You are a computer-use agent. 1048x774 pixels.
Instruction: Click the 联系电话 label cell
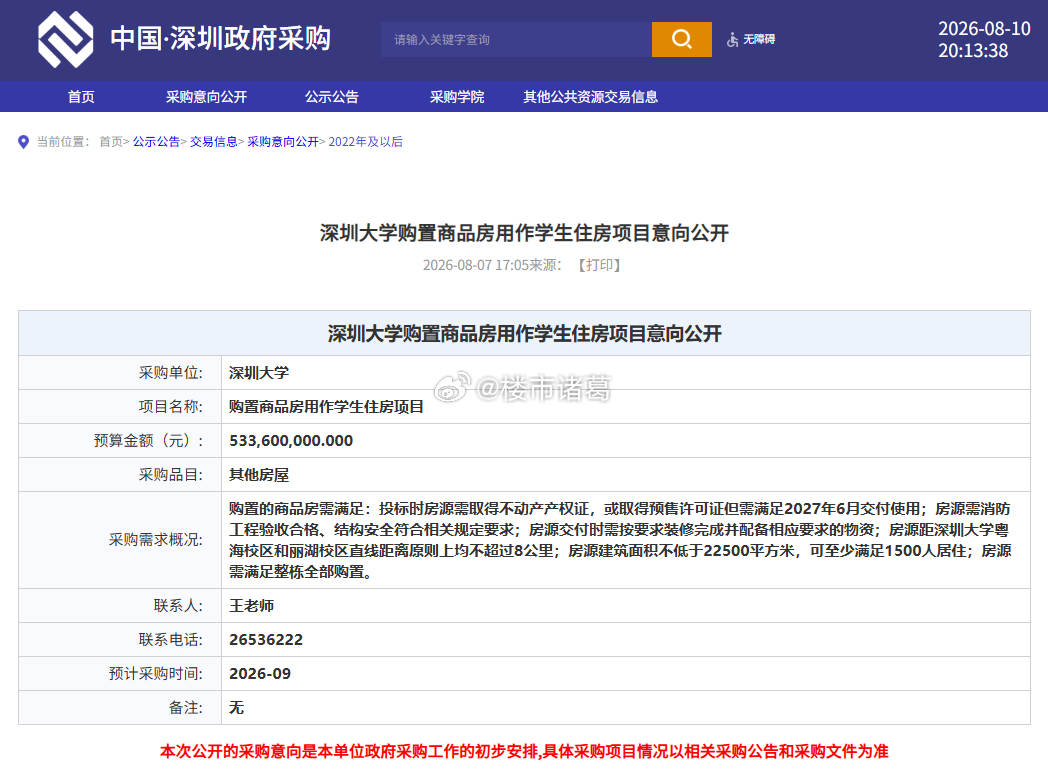pos(120,640)
